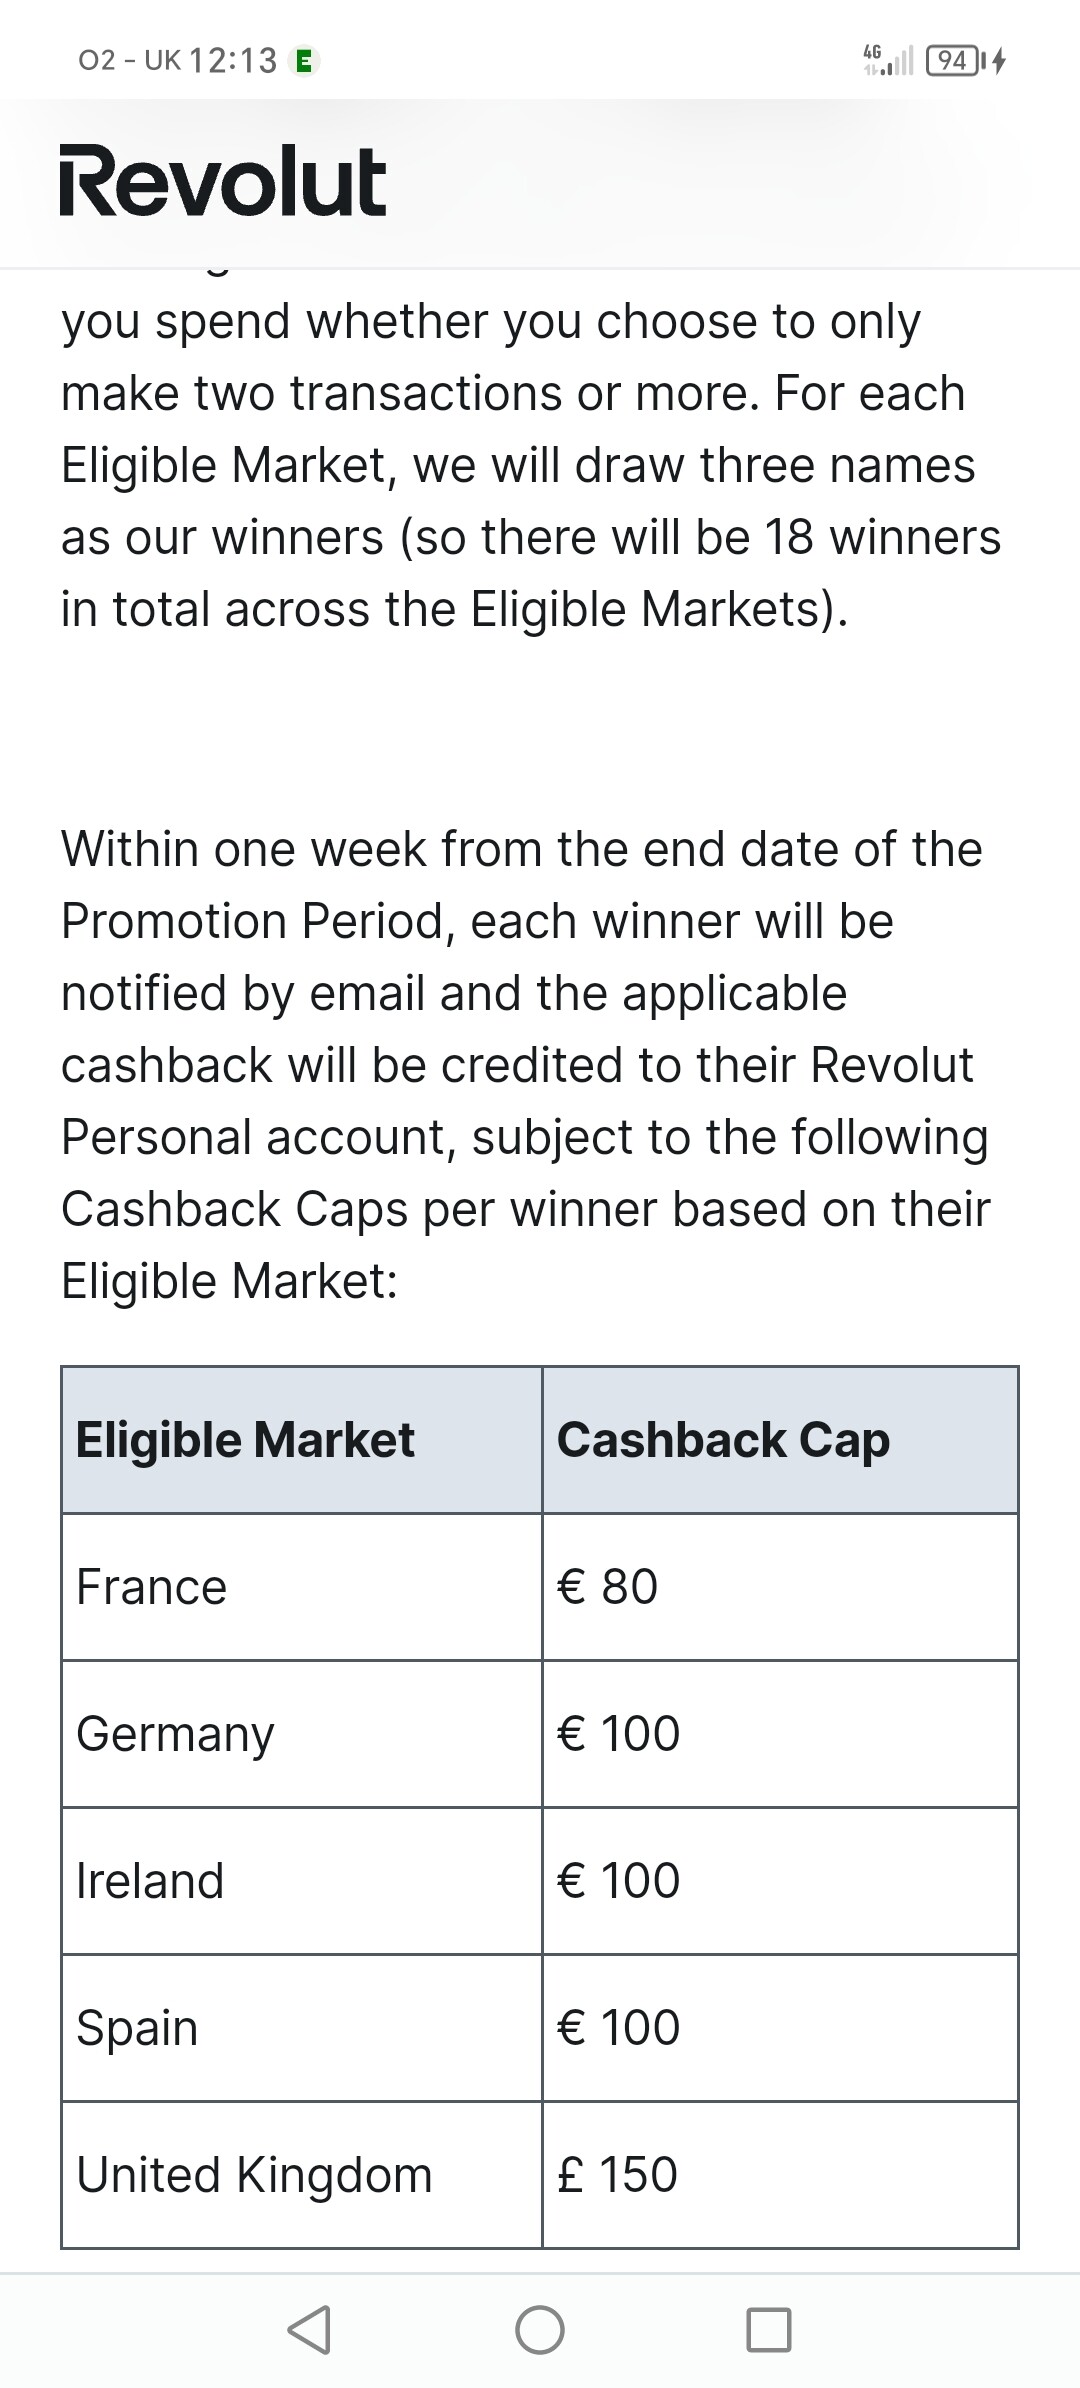Tap the £ 150 cashback cap cell

[x=780, y=2175]
